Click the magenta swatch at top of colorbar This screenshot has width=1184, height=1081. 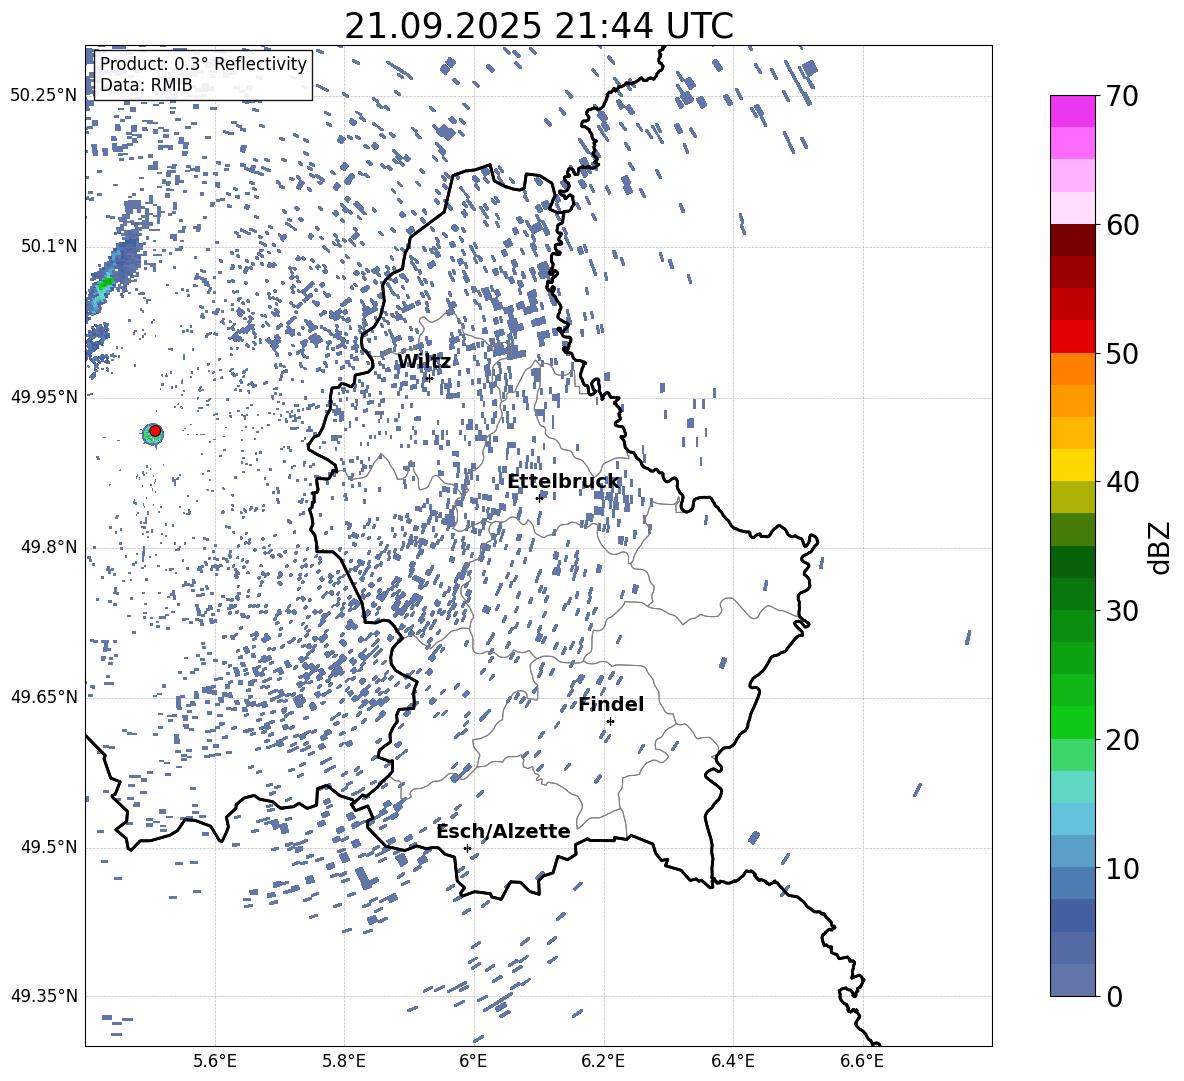tap(1072, 111)
